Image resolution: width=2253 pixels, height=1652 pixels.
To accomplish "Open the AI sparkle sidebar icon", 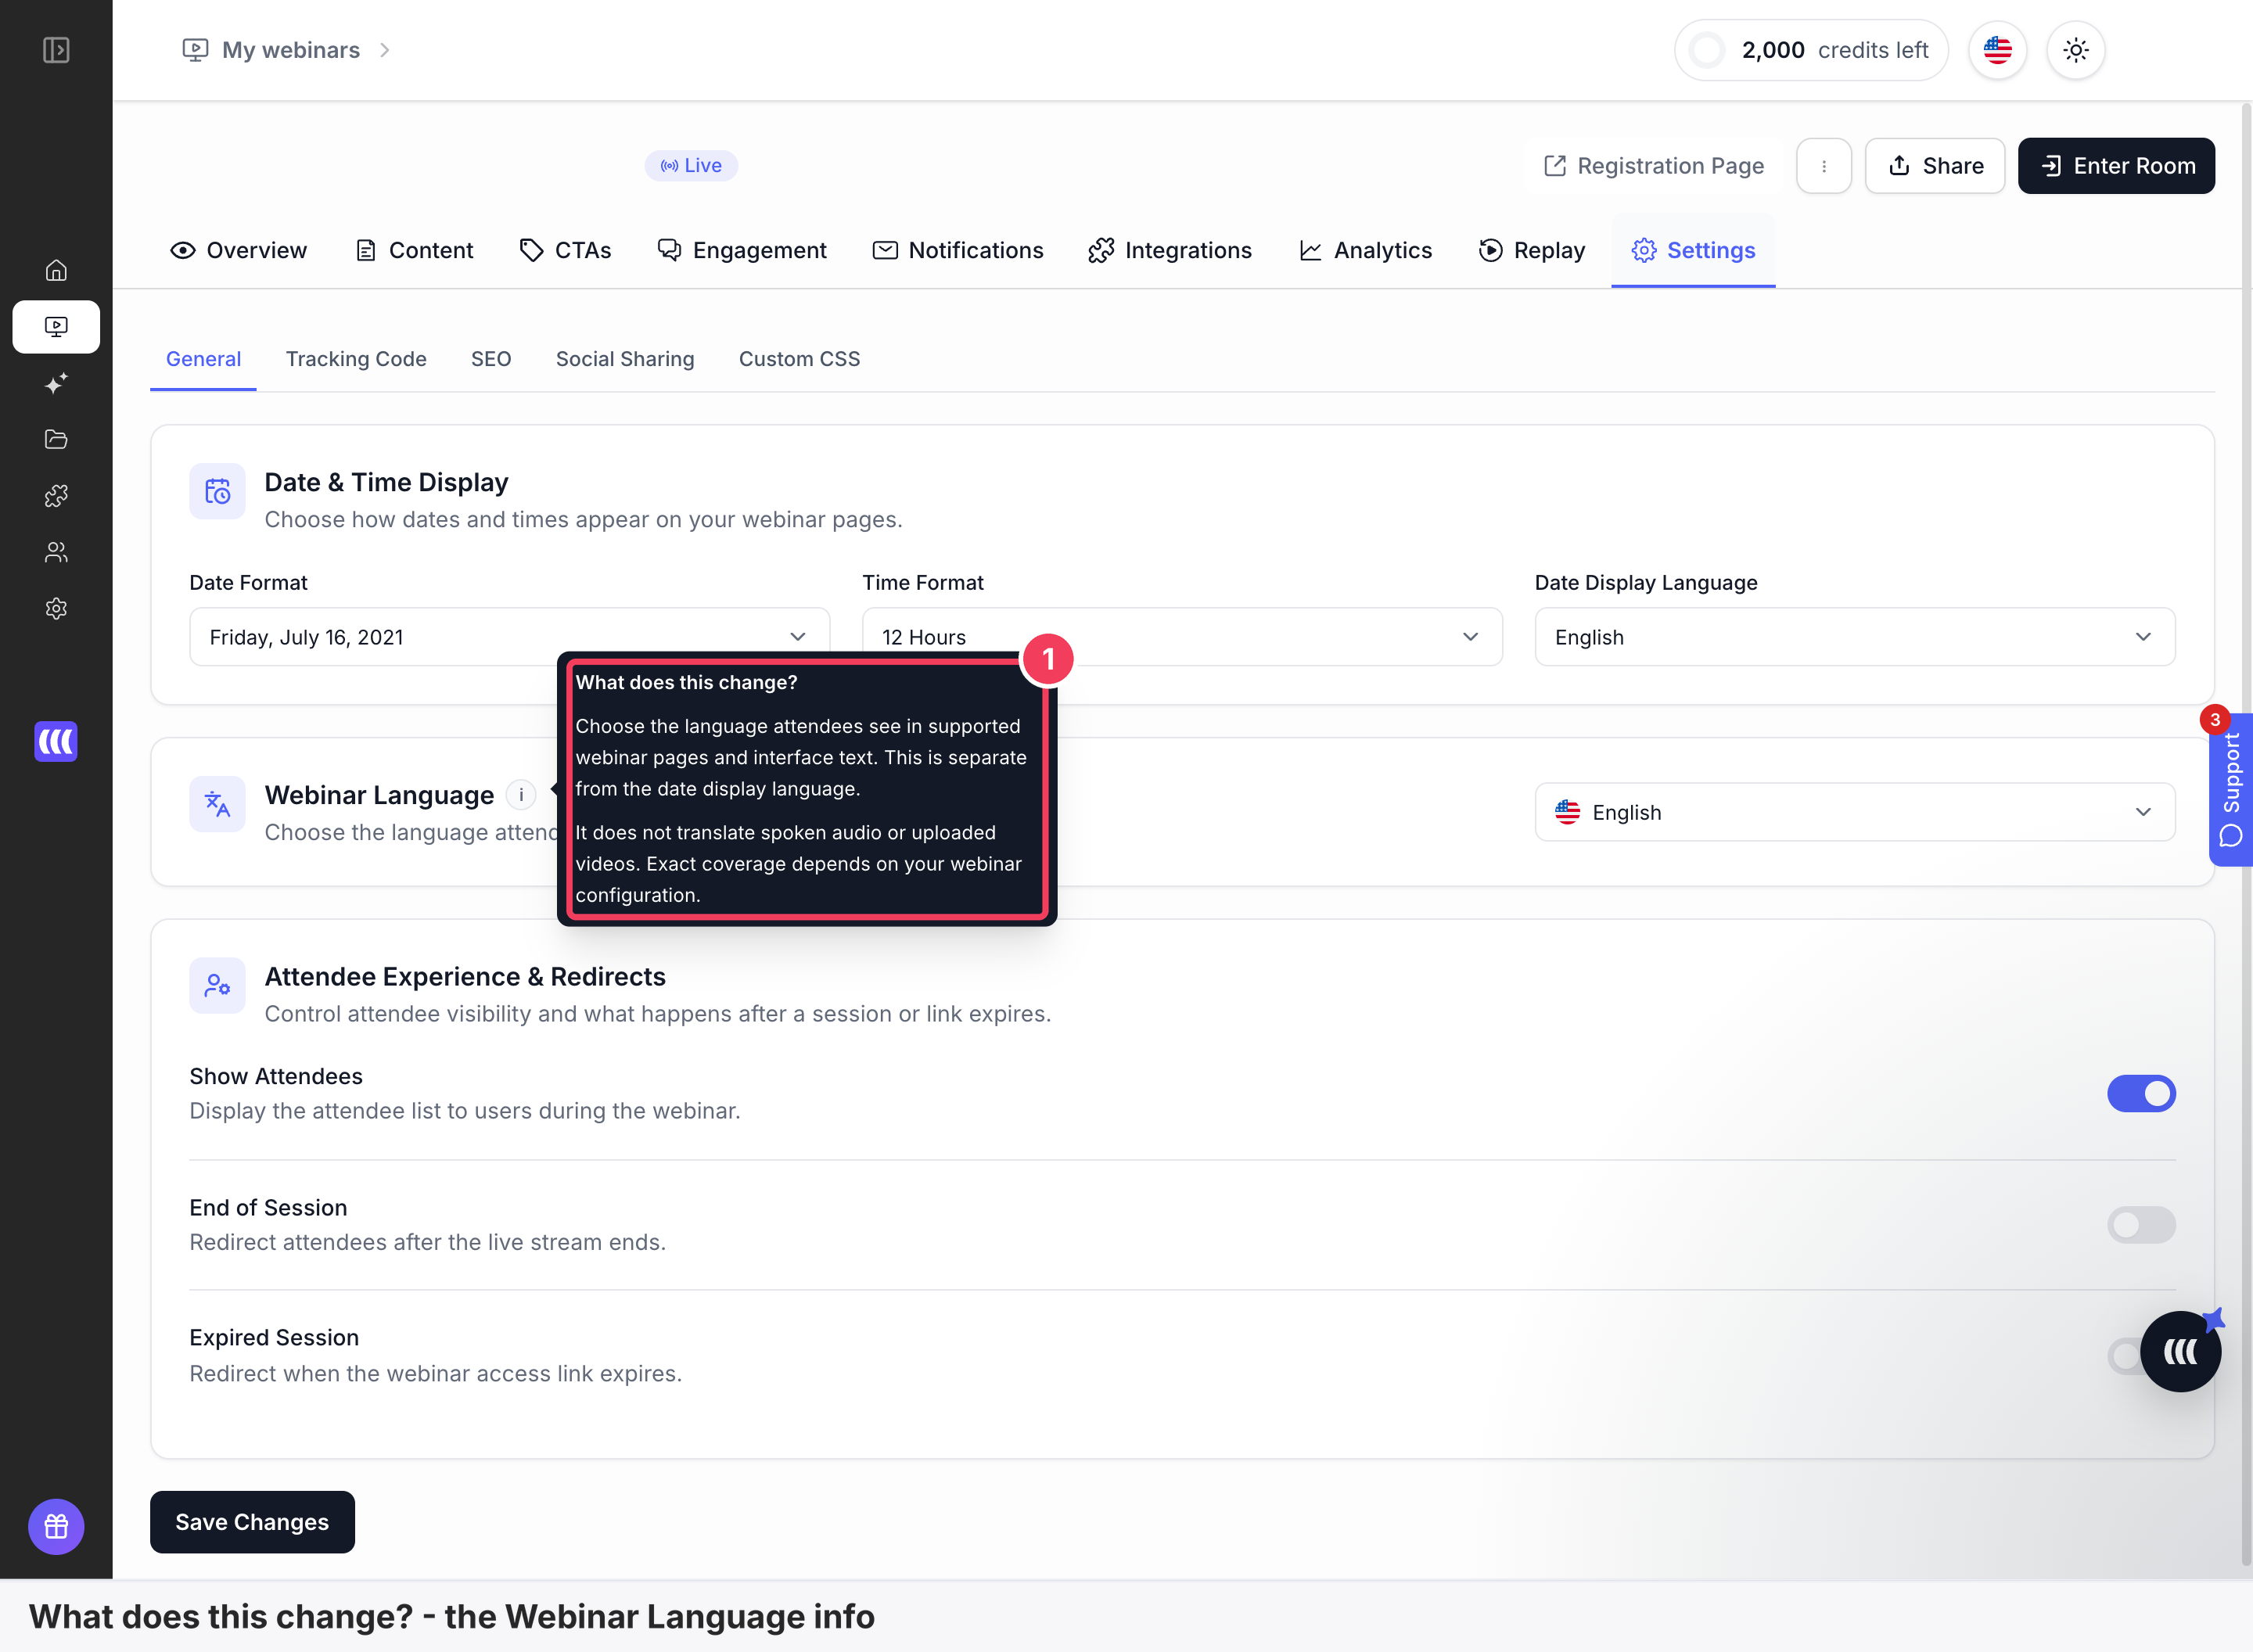I will [56, 383].
